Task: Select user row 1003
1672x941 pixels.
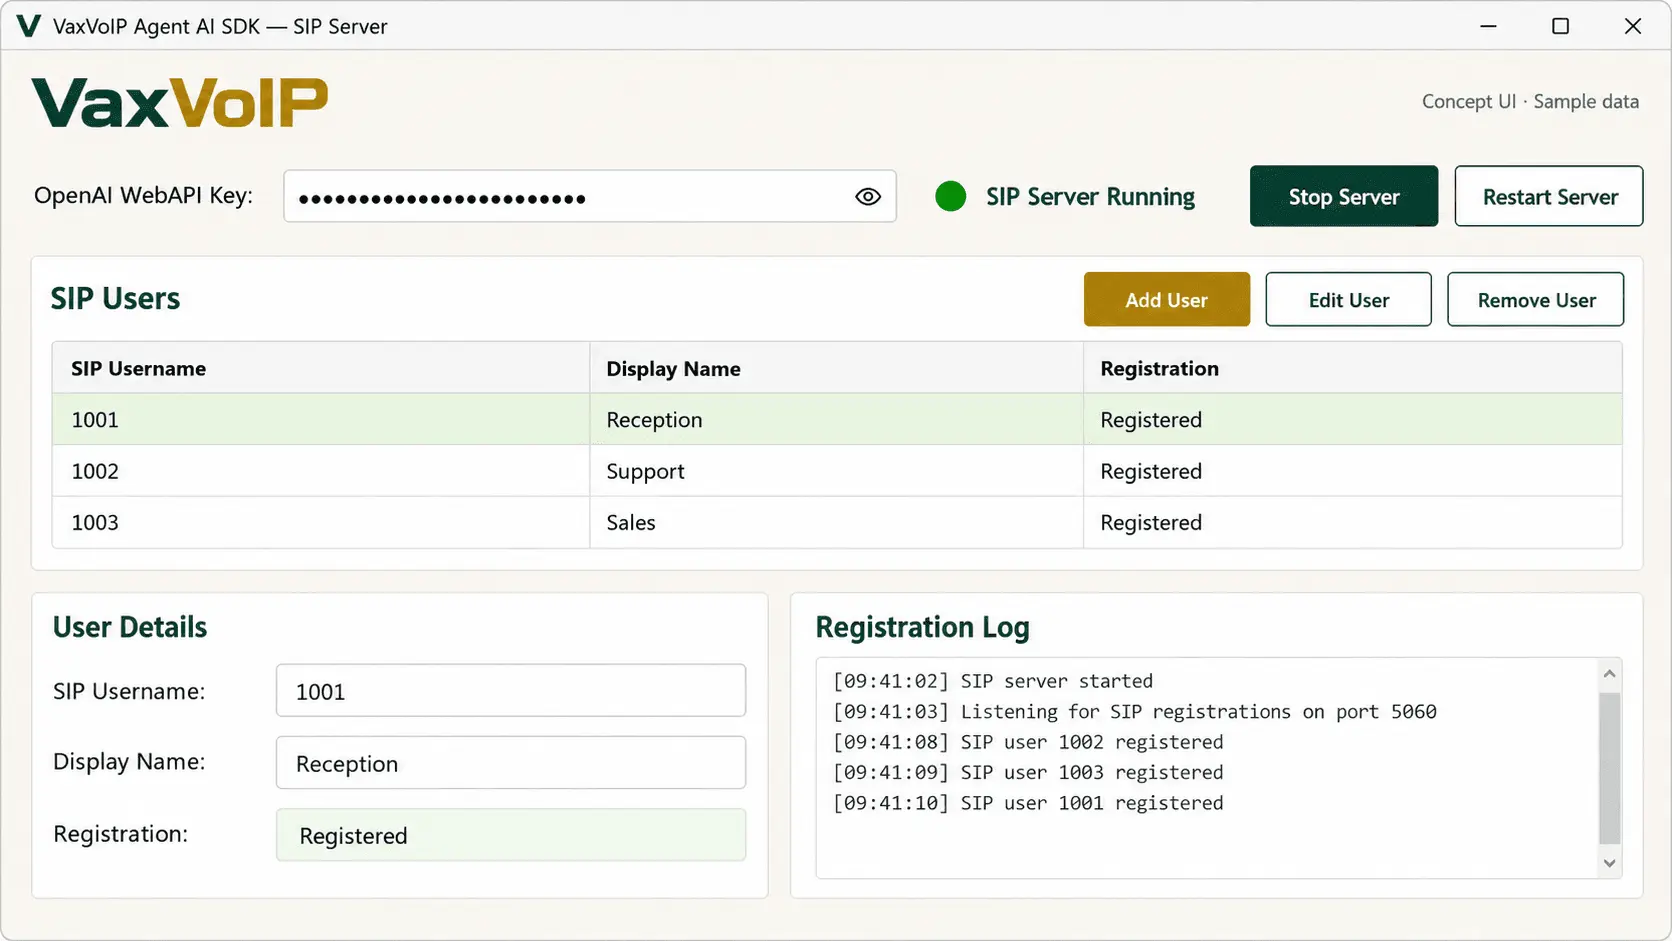Action: pyautogui.click(x=837, y=522)
